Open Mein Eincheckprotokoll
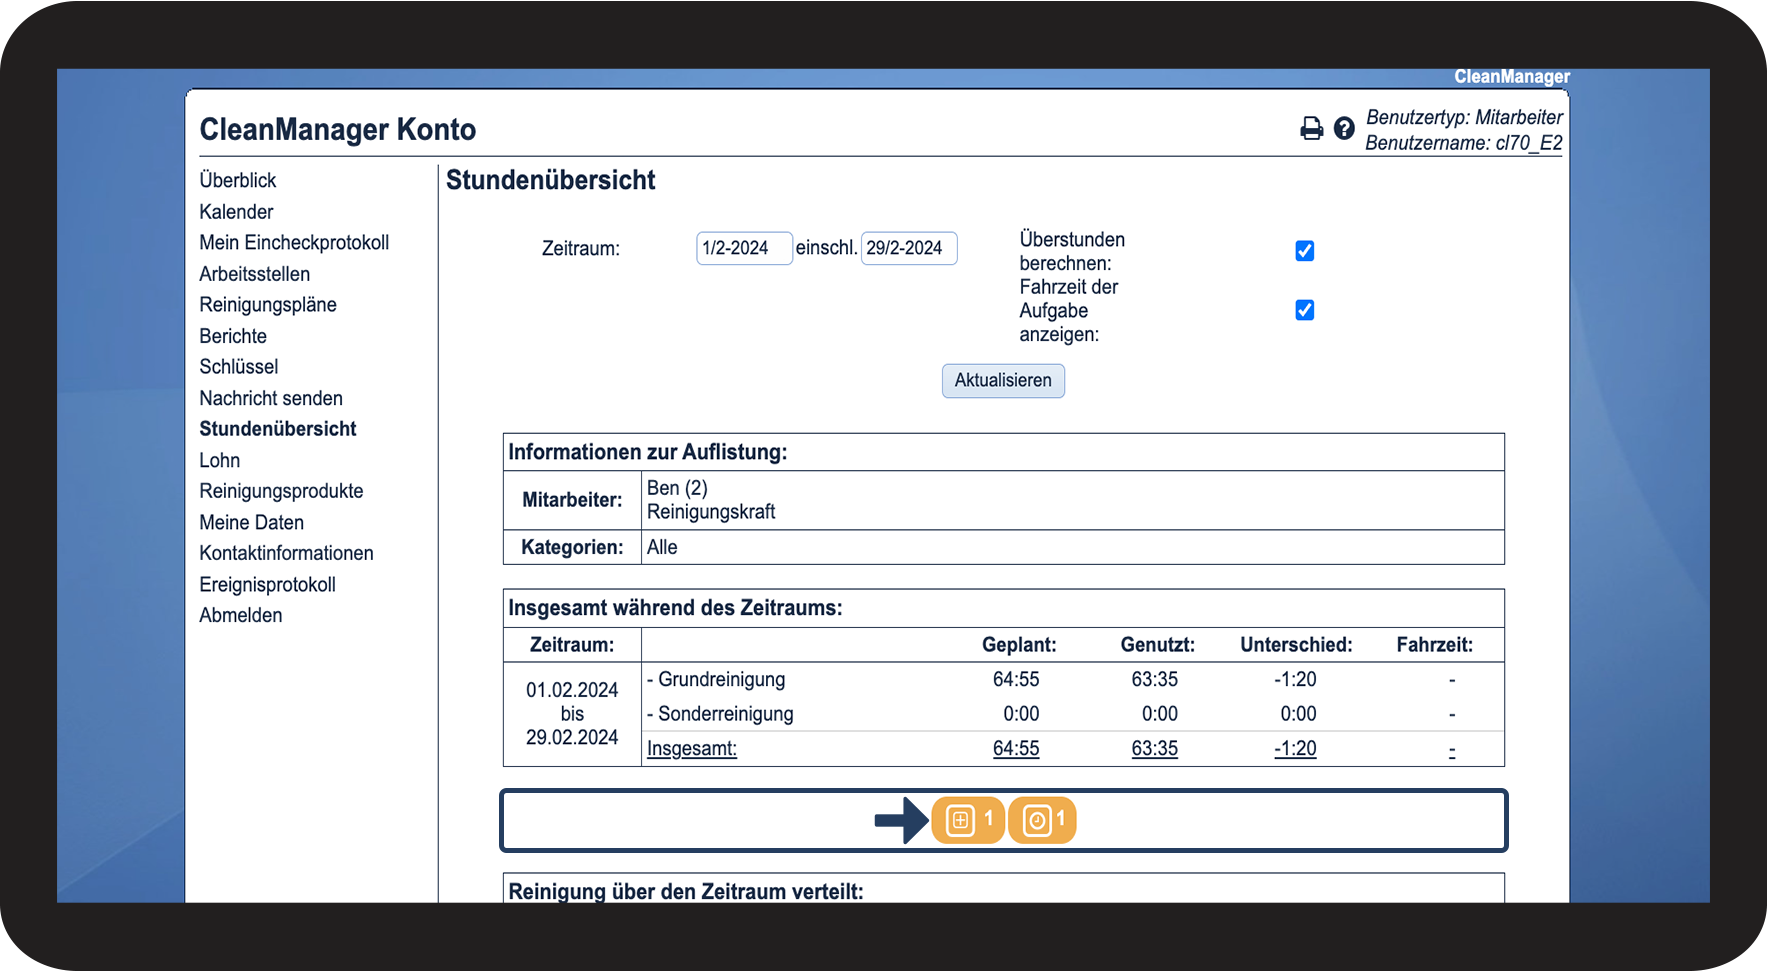Screen dimensions: 1767x971 click(x=294, y=243)
